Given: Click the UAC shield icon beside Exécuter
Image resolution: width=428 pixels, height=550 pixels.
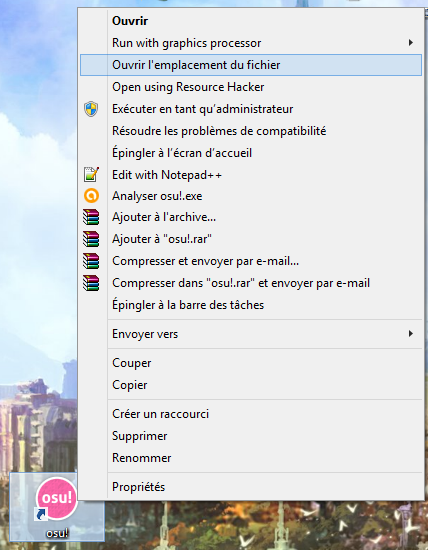Looking at the screenshot, I should tap(91, 109).
